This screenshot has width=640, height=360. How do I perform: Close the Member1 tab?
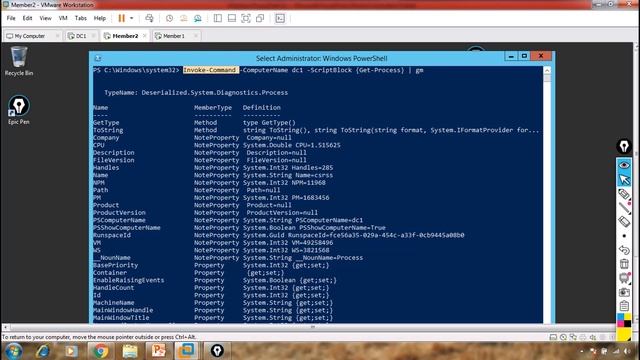click(196, 36)
